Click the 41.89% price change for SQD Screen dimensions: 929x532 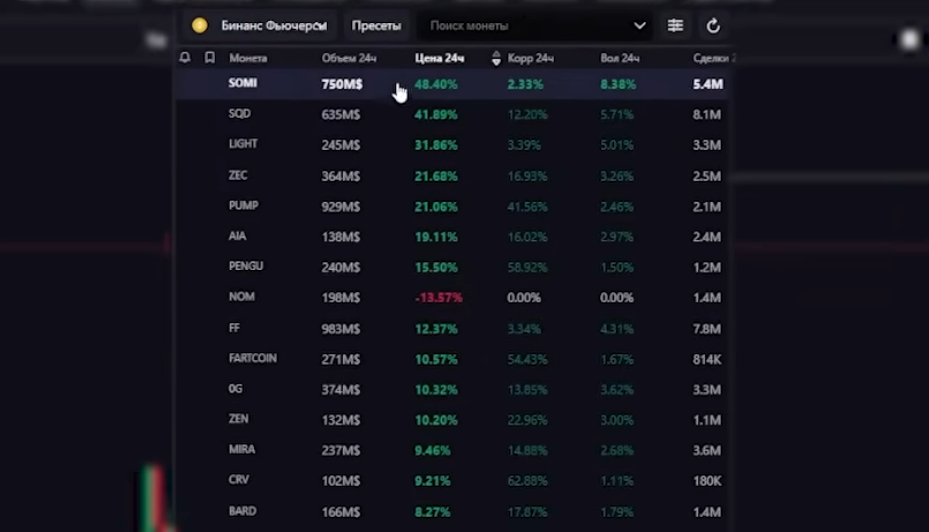pyautogui.click(x=436, y=114)
